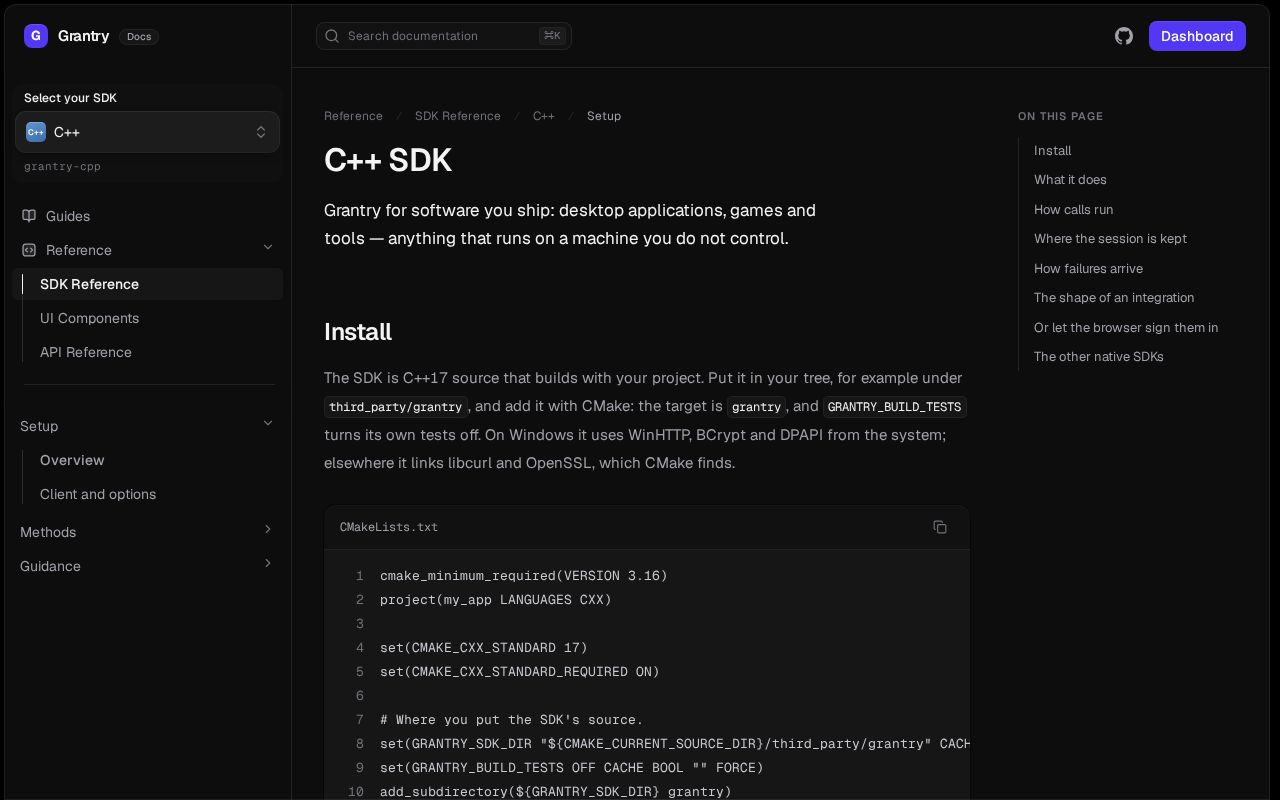Click the Reference breadcrumb link
The image size is (1280, 800).
(353, 116)
